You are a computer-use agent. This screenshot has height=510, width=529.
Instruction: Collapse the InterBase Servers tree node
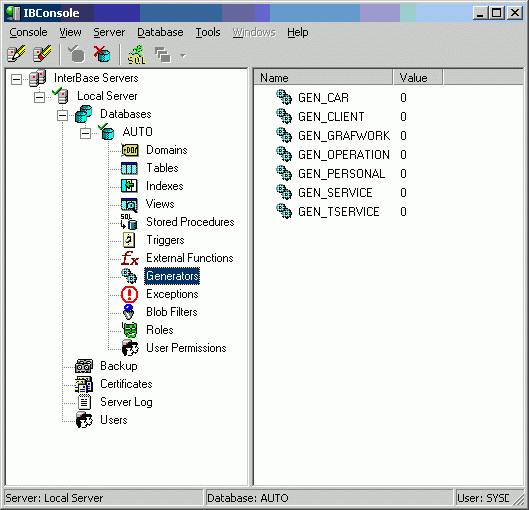(x=16, y=79)
